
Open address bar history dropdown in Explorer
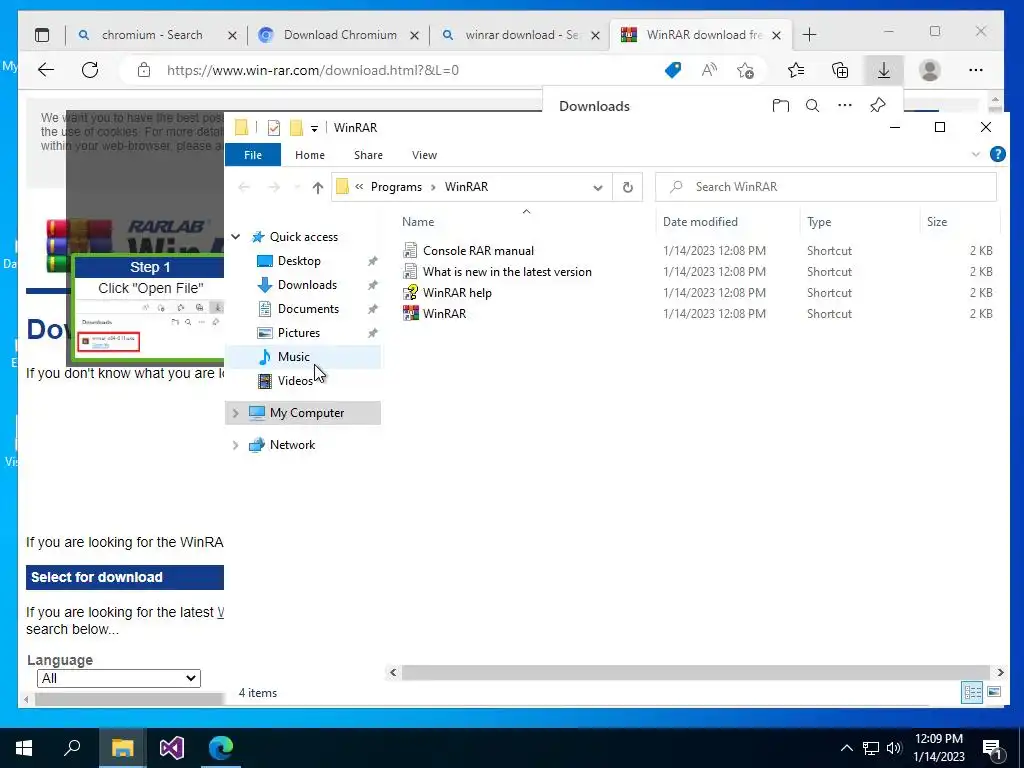click(598, 187)
